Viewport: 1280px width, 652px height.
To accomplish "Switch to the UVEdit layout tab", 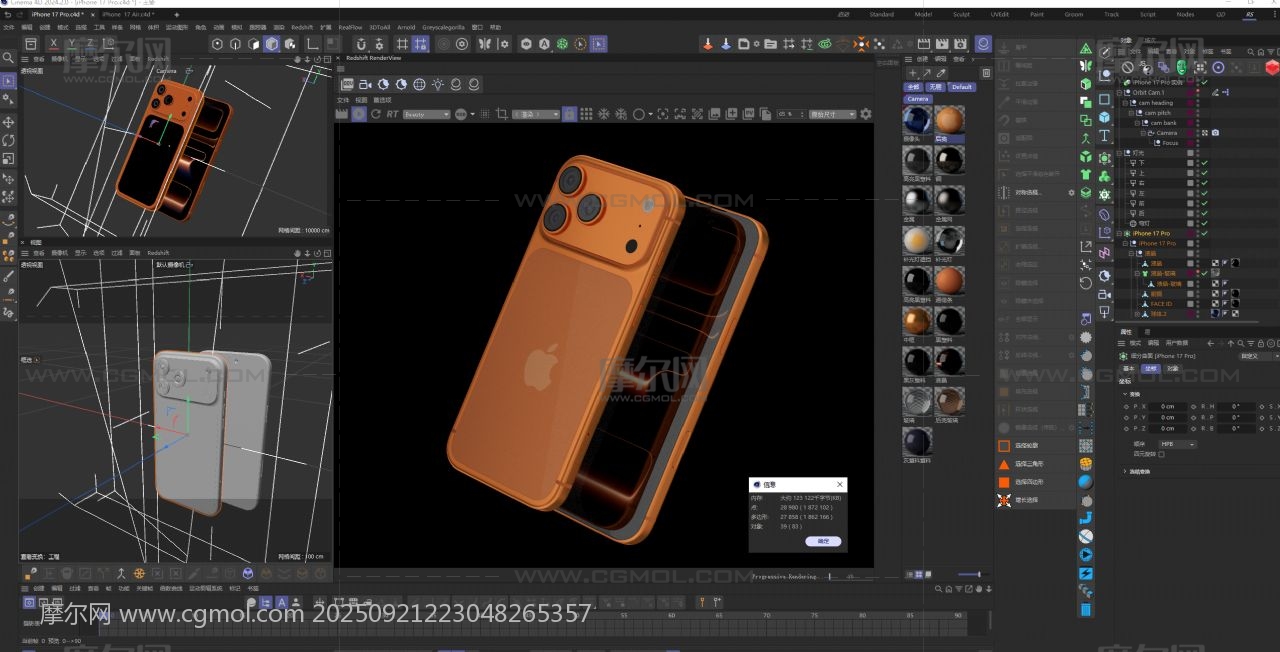I will [1000, 15].
